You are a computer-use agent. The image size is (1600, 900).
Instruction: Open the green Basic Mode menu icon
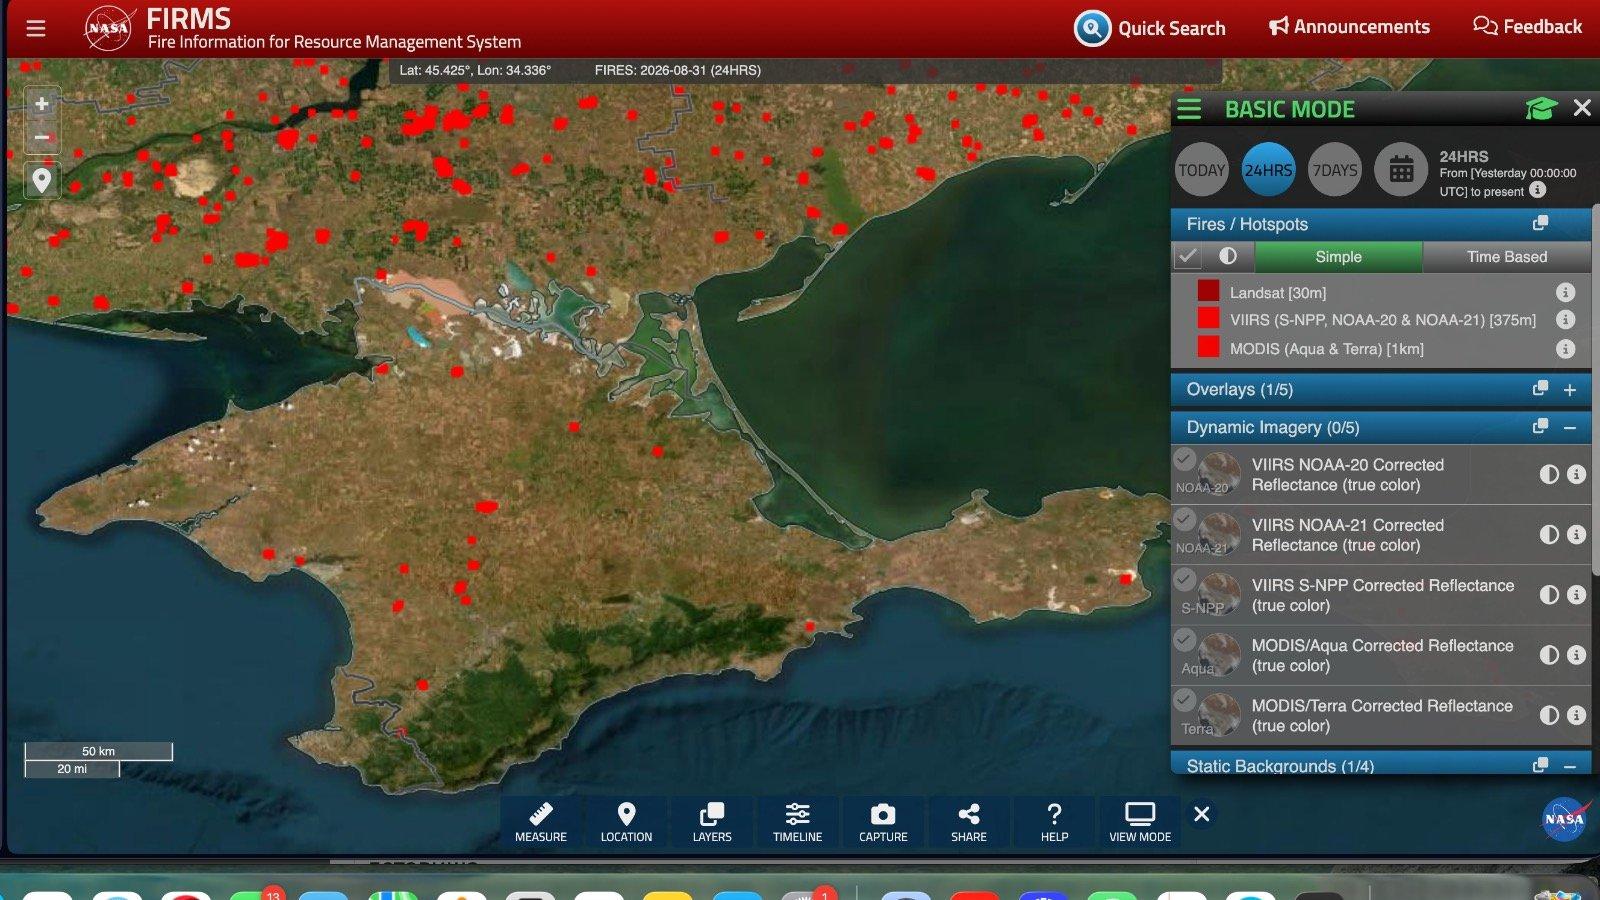point(1189,109)
